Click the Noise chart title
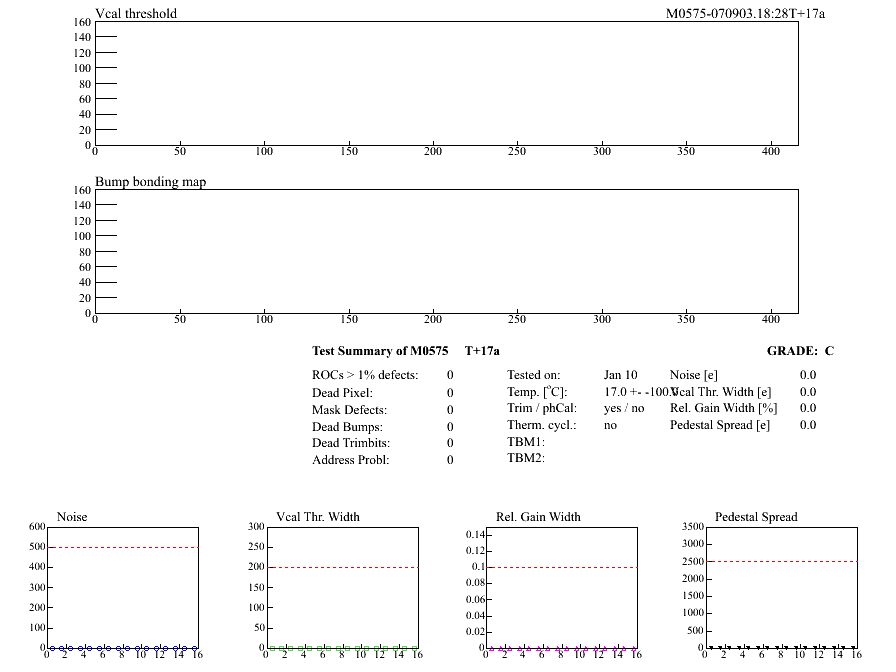Viewport: 896px width, 672px height. (x=72, y=517)
